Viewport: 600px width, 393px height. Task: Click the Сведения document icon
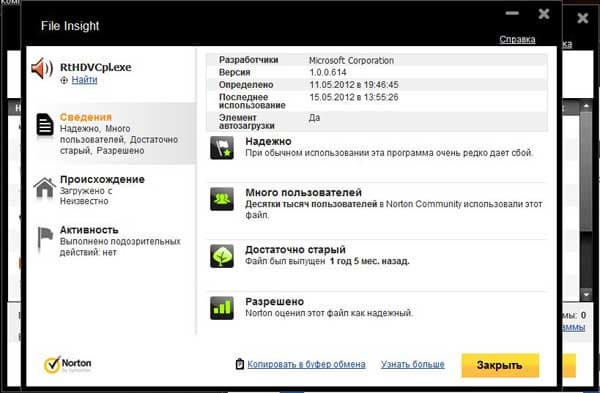45,125
